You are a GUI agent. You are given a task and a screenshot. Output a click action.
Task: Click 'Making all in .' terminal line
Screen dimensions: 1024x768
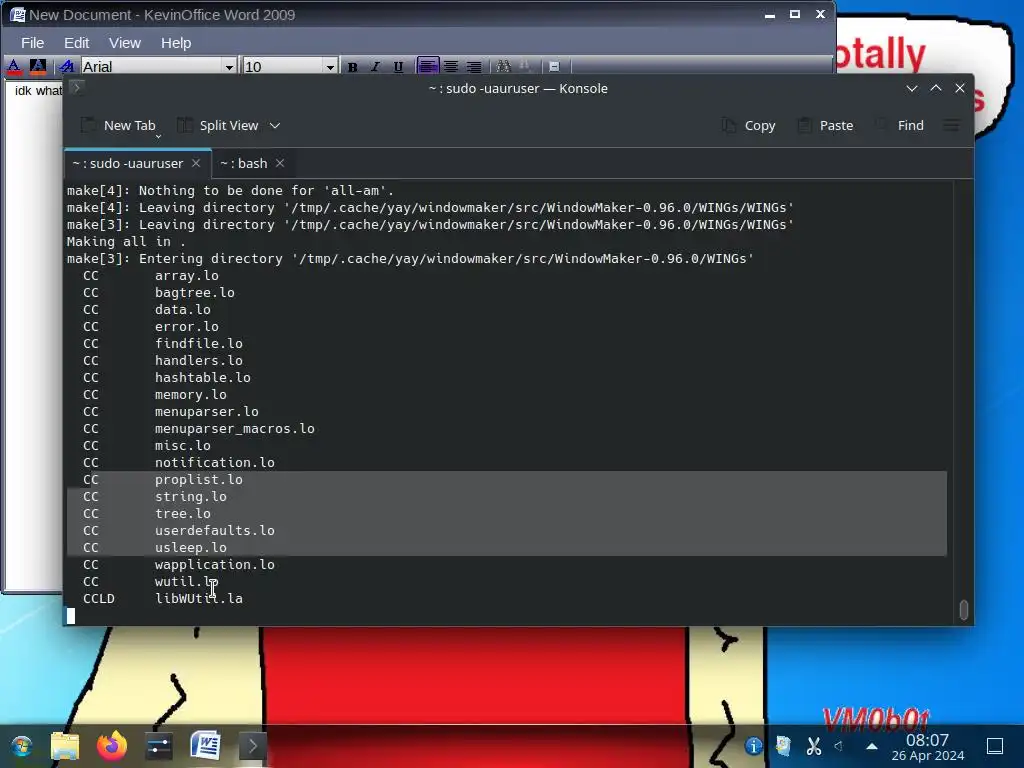pos(126,242)
